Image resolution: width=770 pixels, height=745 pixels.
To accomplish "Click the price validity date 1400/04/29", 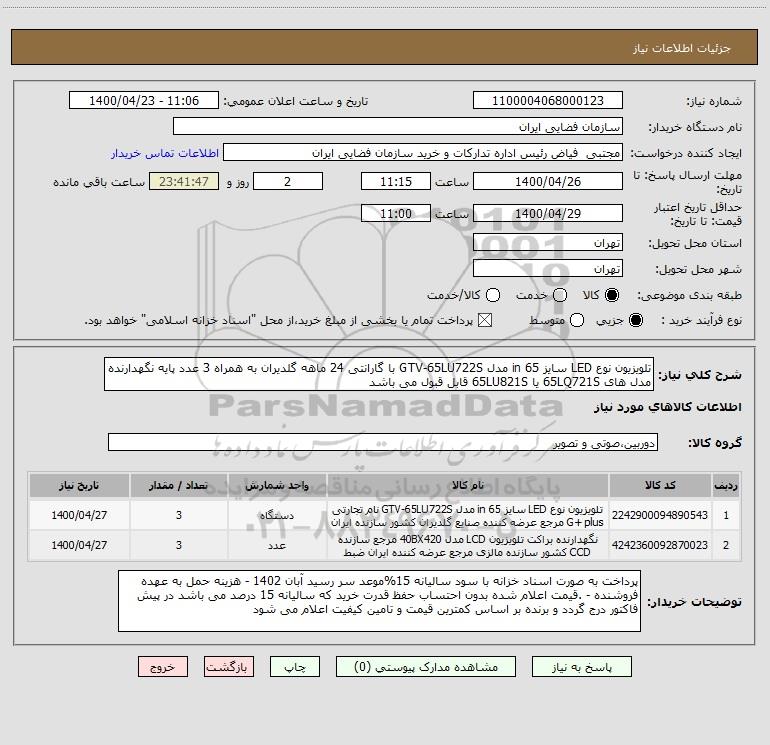I will (548, 213).
